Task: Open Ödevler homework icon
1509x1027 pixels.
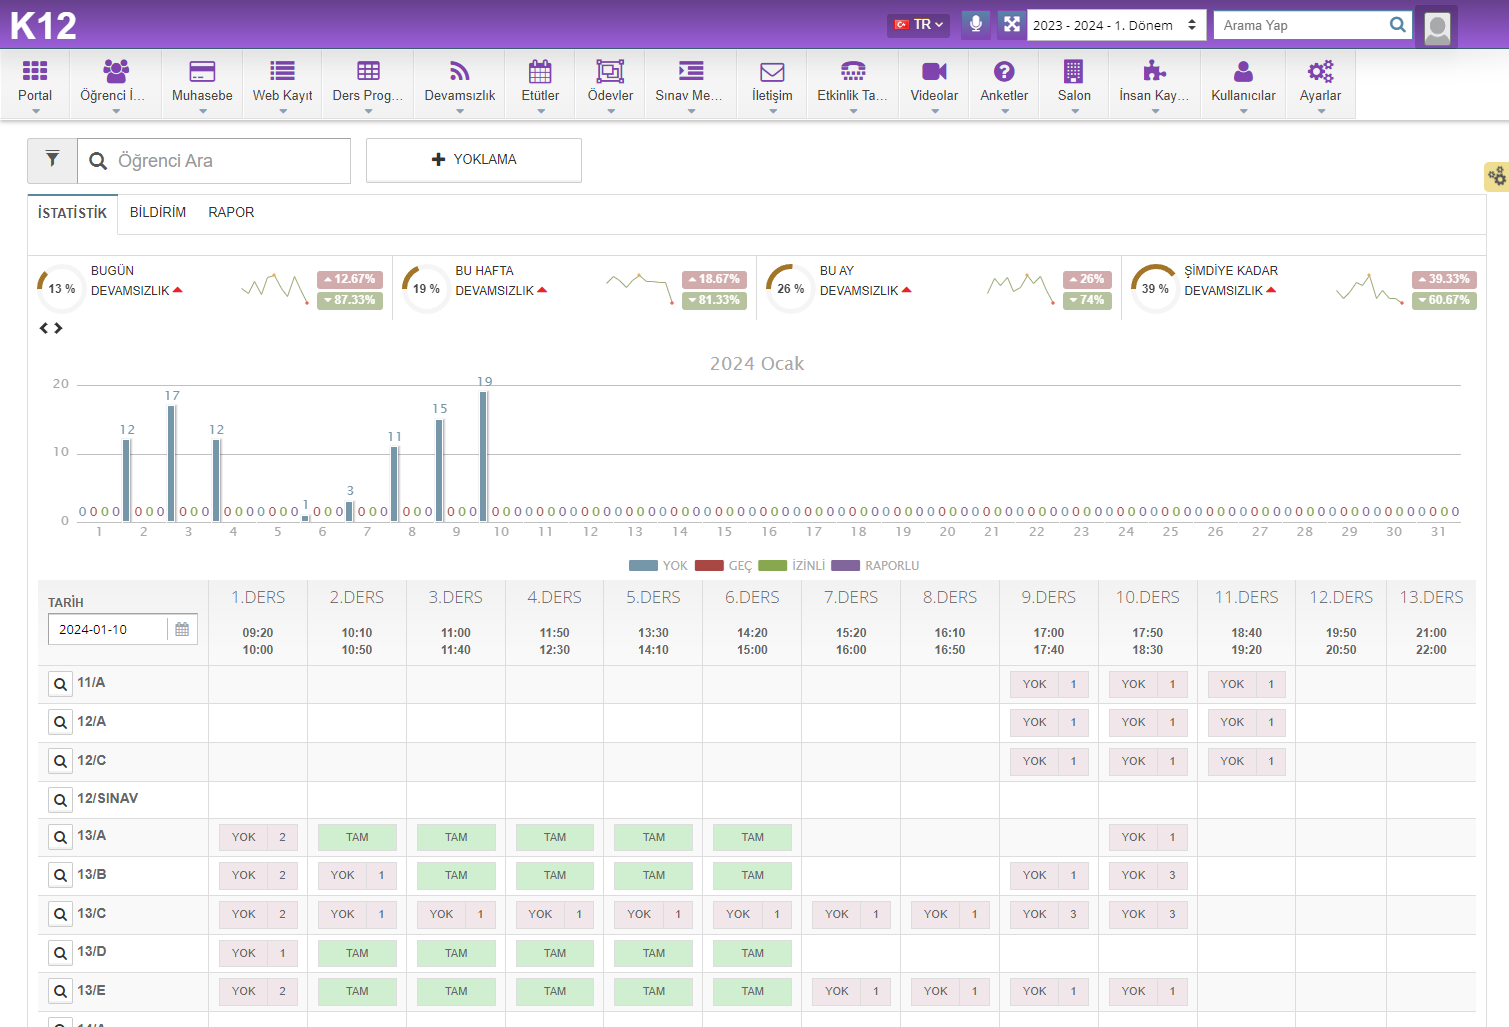Action: pos(610,70)
